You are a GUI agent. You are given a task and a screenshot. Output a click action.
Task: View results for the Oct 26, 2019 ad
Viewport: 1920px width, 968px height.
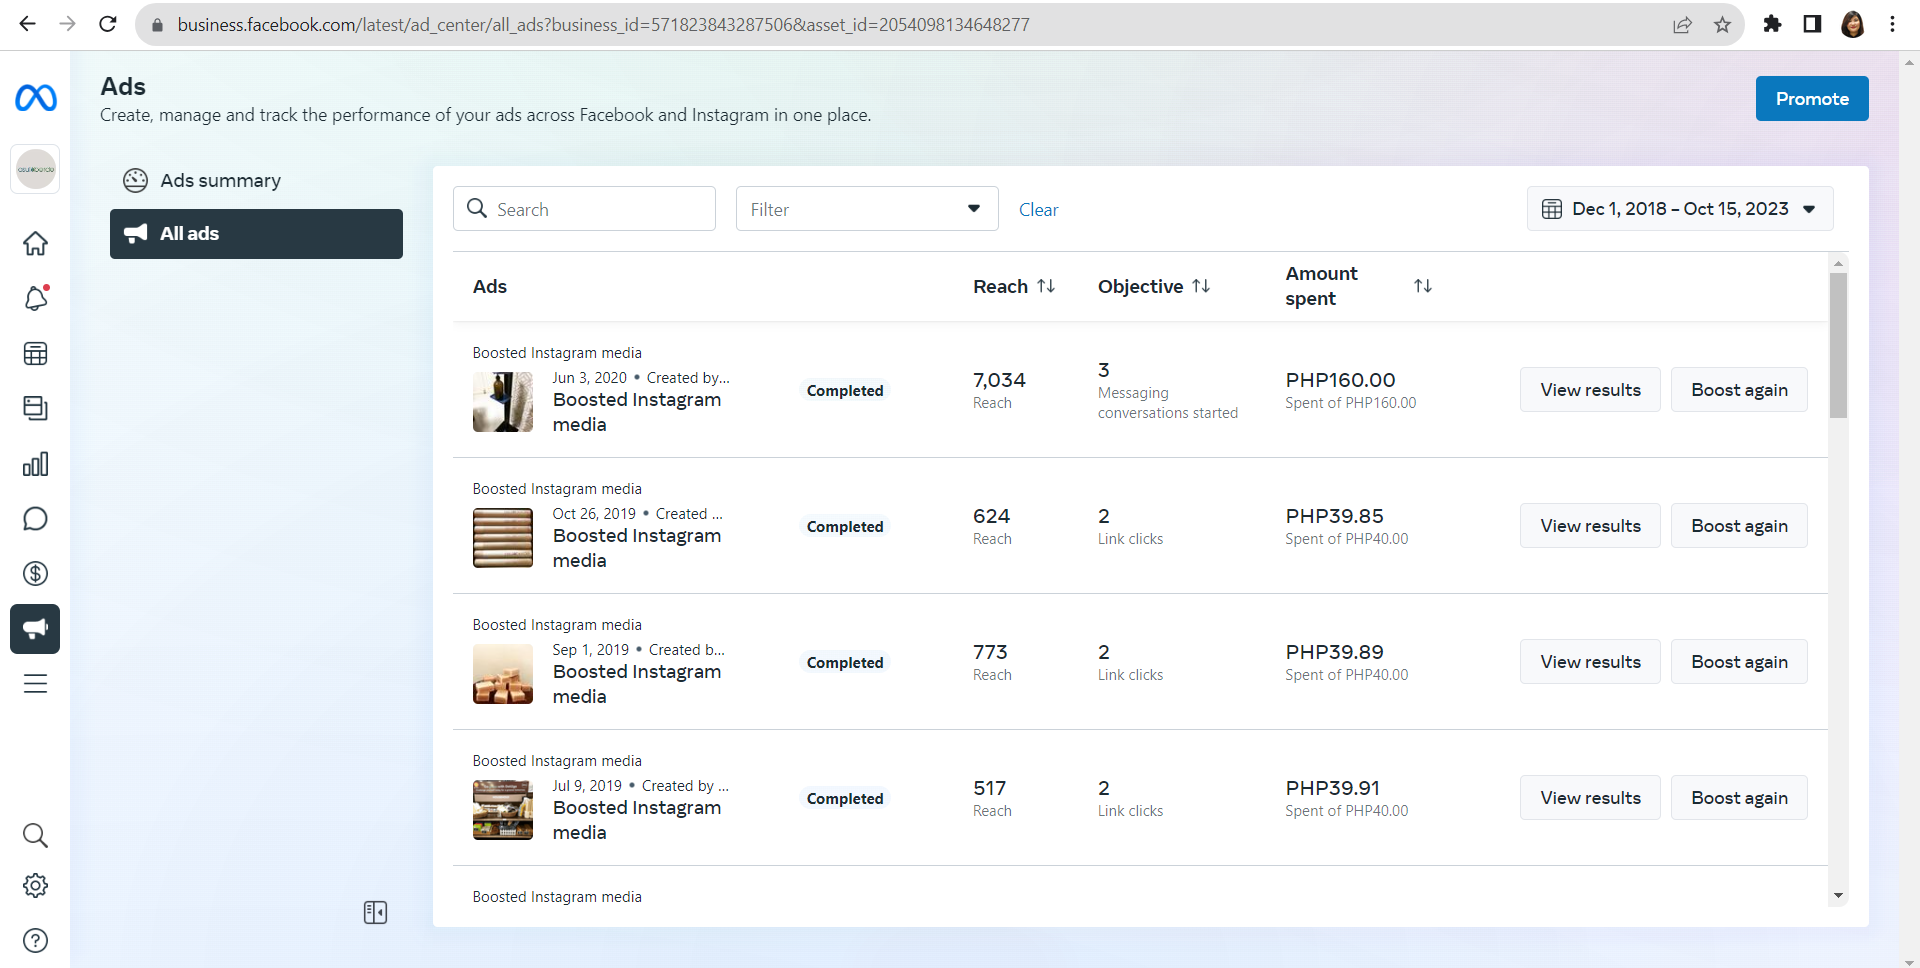tap(1590, 526)
